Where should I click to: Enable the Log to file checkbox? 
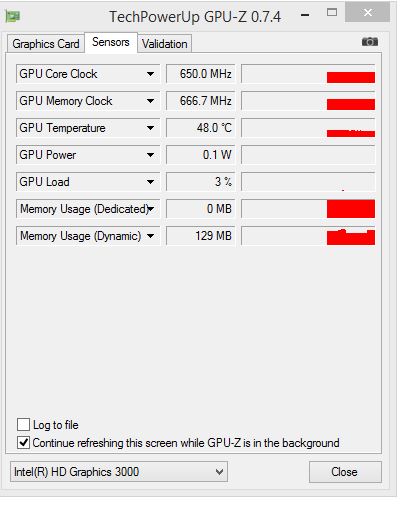pyautogui.click(x=24, y=425)
